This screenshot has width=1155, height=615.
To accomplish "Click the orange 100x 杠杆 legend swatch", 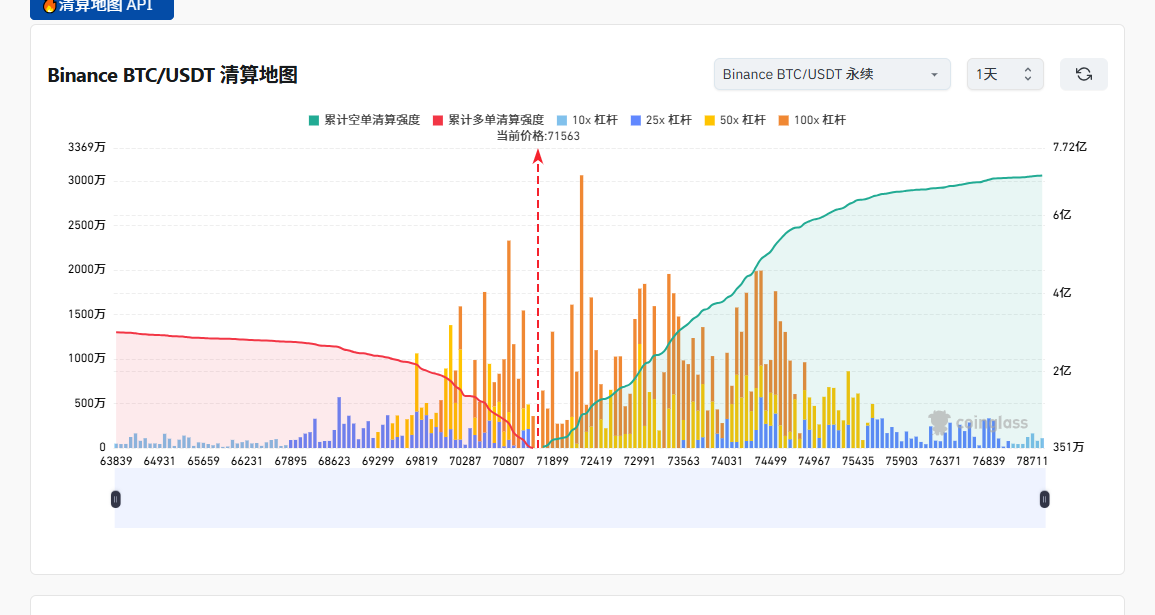I will 784,120.
